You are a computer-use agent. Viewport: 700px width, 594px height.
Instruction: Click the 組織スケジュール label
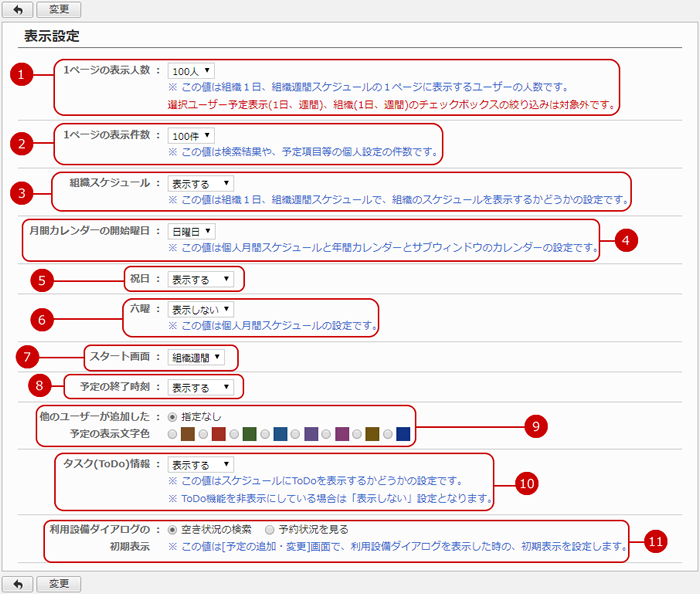coord(110,183)
